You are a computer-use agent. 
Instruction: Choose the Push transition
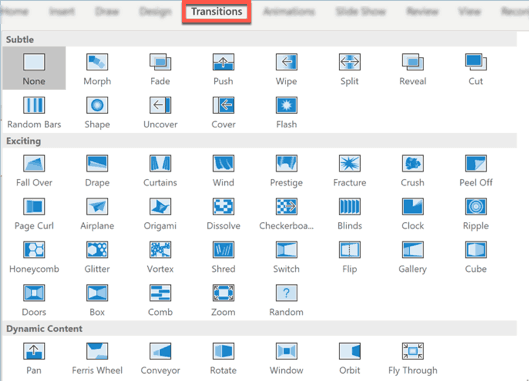[x=223, y=69]
